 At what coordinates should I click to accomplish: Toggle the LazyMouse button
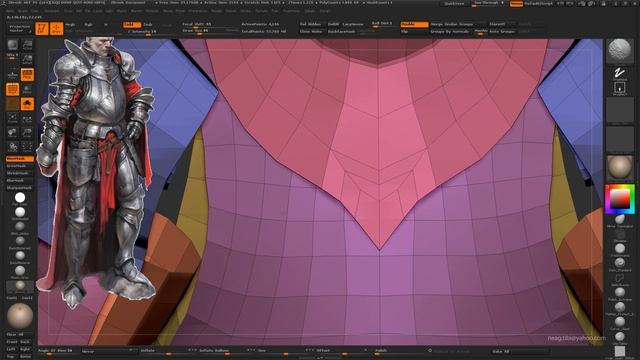click(353, 24)
